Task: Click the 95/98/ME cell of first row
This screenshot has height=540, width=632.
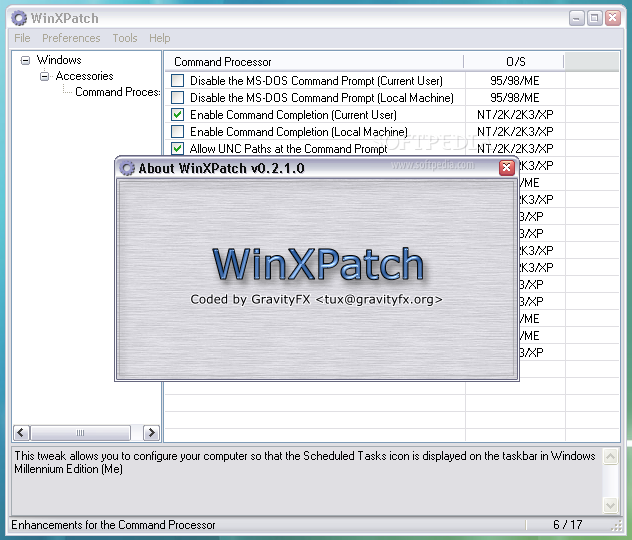Action: [x=515, y=81]
